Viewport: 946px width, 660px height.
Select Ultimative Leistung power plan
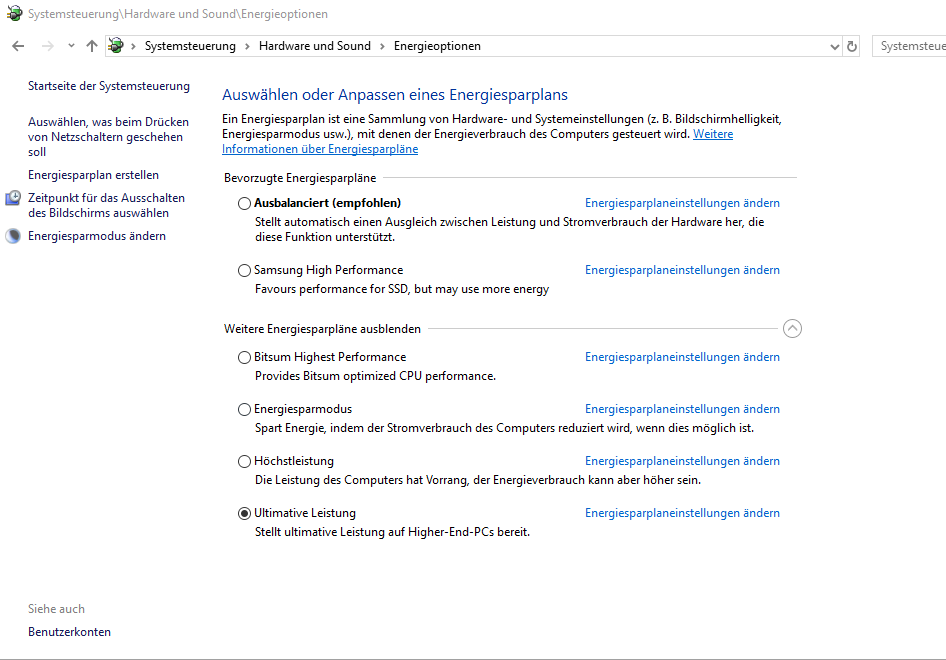(244, 513)
